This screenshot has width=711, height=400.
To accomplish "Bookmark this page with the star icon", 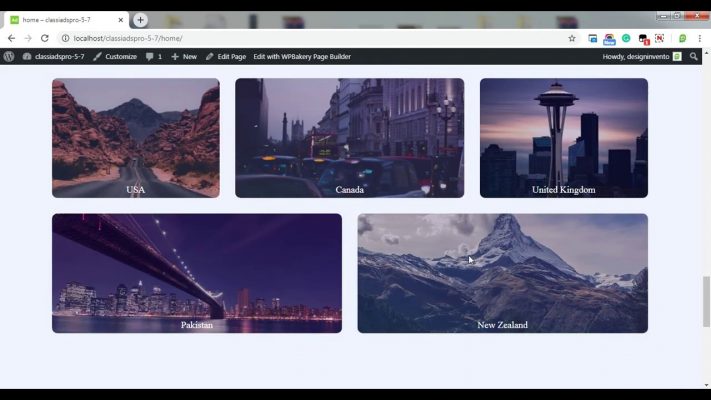I will 572,38.
